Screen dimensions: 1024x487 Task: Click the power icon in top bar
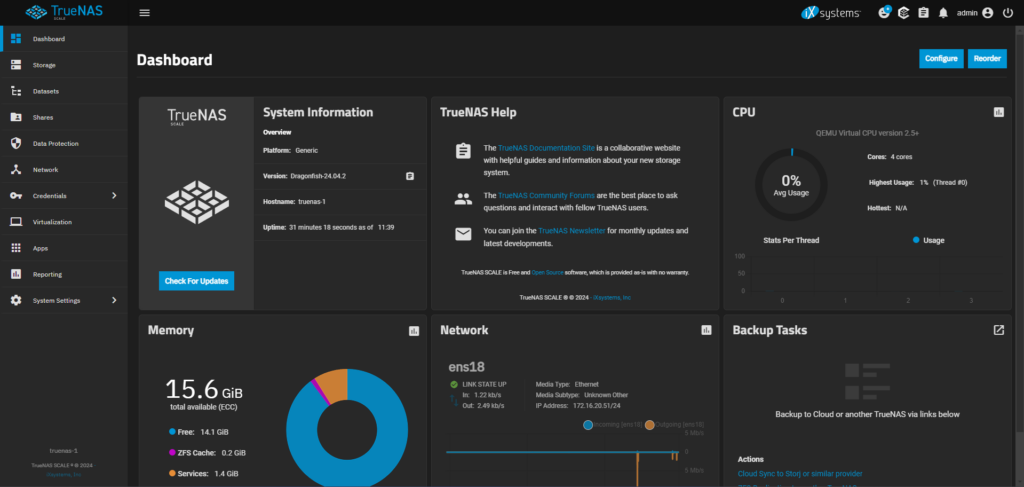coord(1007,12)
